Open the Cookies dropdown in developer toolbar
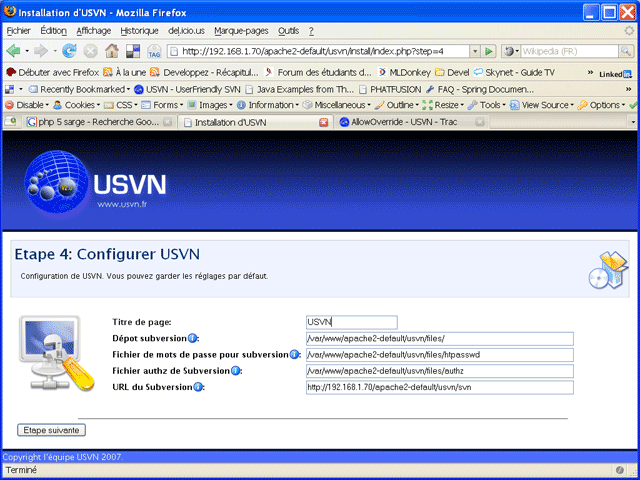Viewport: 640px width, 480px height. pyautogui.click(x=76, y=105)
